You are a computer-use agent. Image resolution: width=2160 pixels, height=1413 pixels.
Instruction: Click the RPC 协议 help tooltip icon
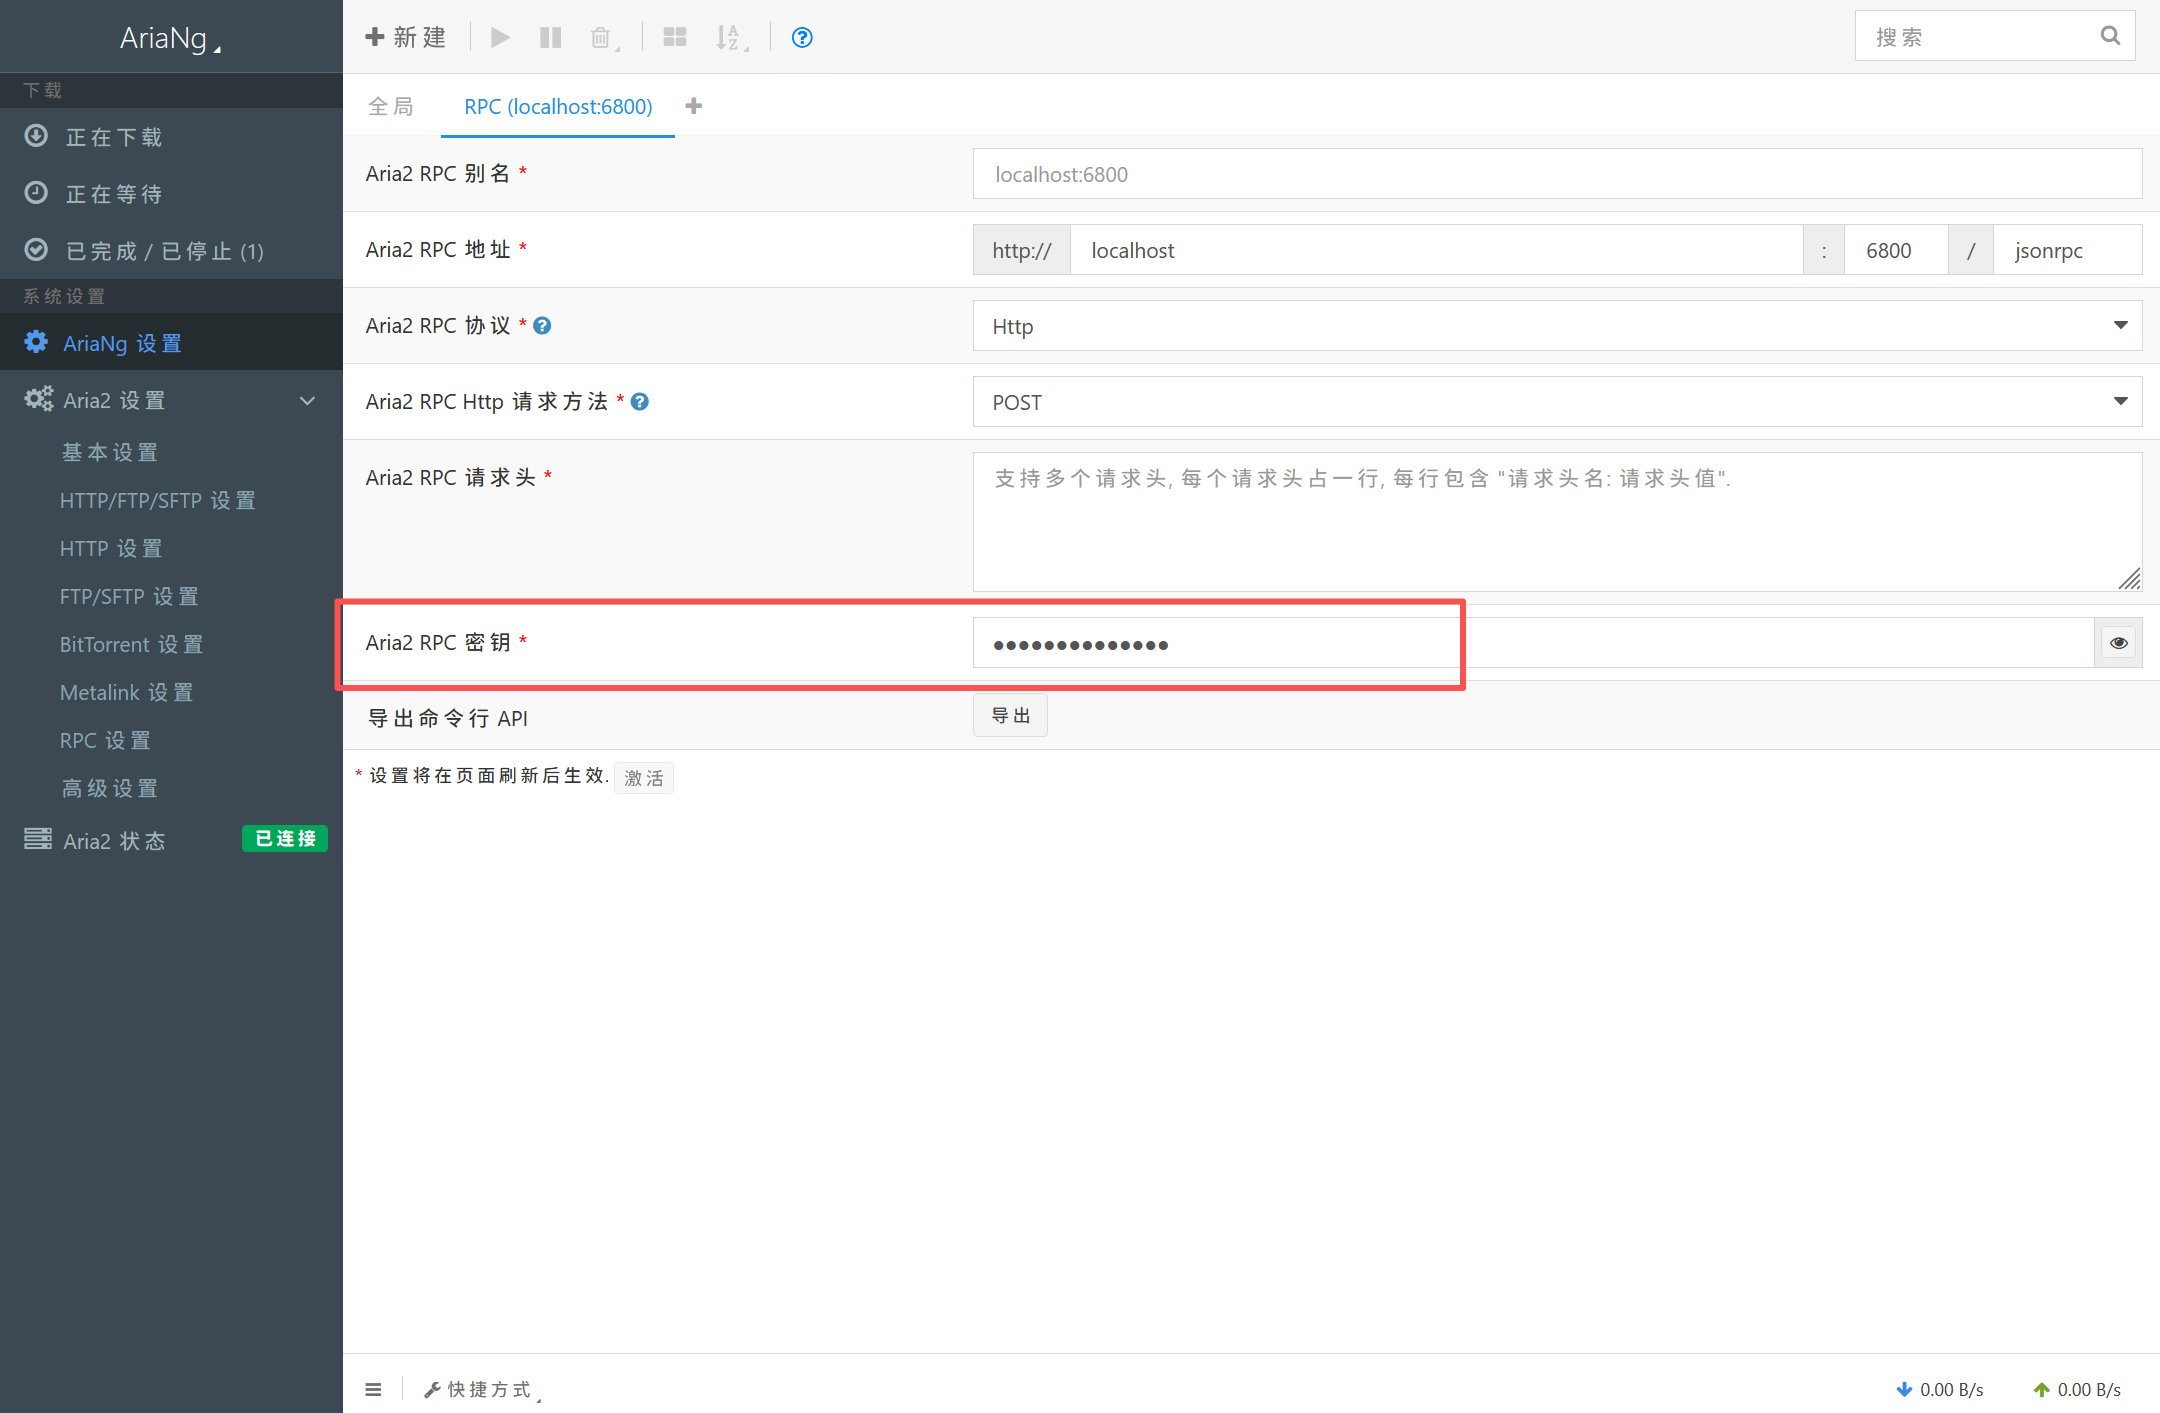pyautogui.click(x=542, y=325)
